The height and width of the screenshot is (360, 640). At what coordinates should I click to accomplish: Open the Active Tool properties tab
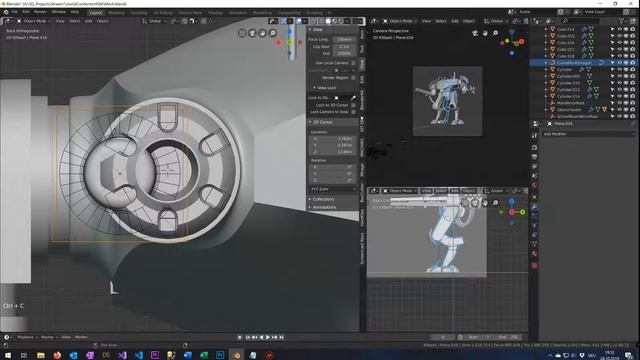coord(534,136)
